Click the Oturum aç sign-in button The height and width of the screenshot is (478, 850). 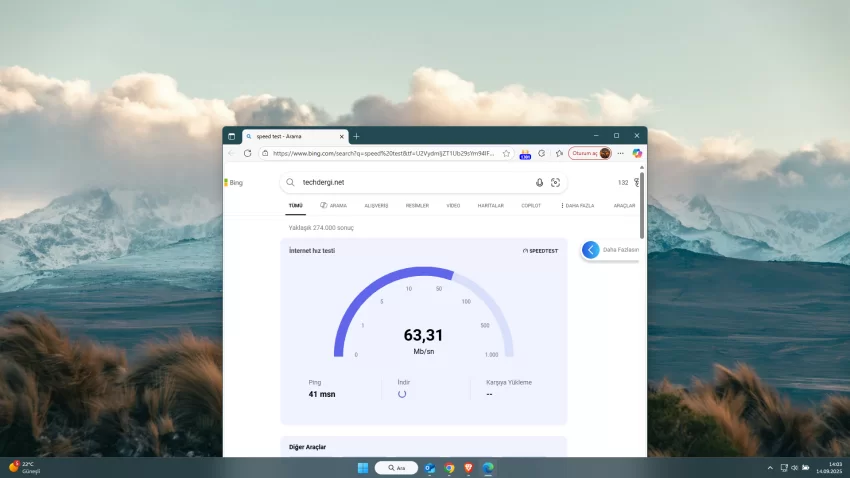pyautogui.click(x=588, y=153)
